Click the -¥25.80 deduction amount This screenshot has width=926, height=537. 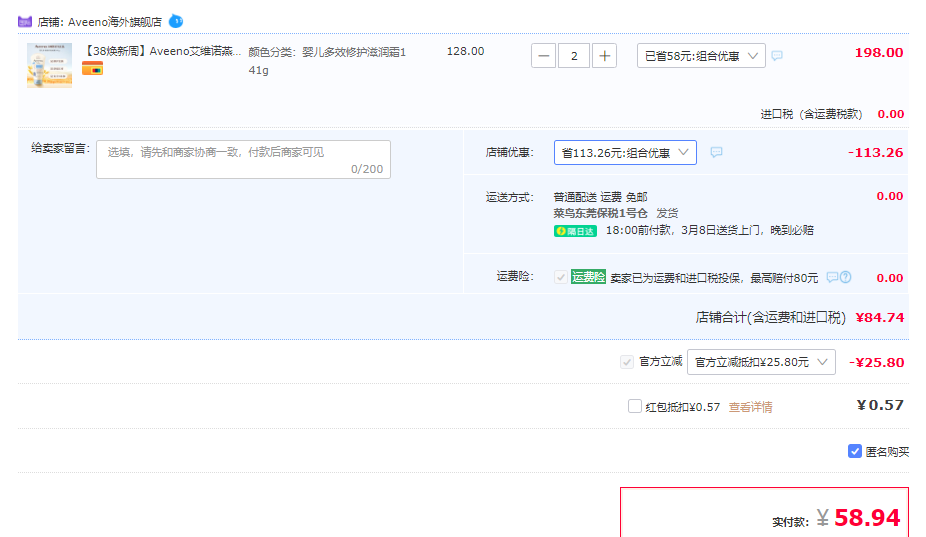pos(876,362)
